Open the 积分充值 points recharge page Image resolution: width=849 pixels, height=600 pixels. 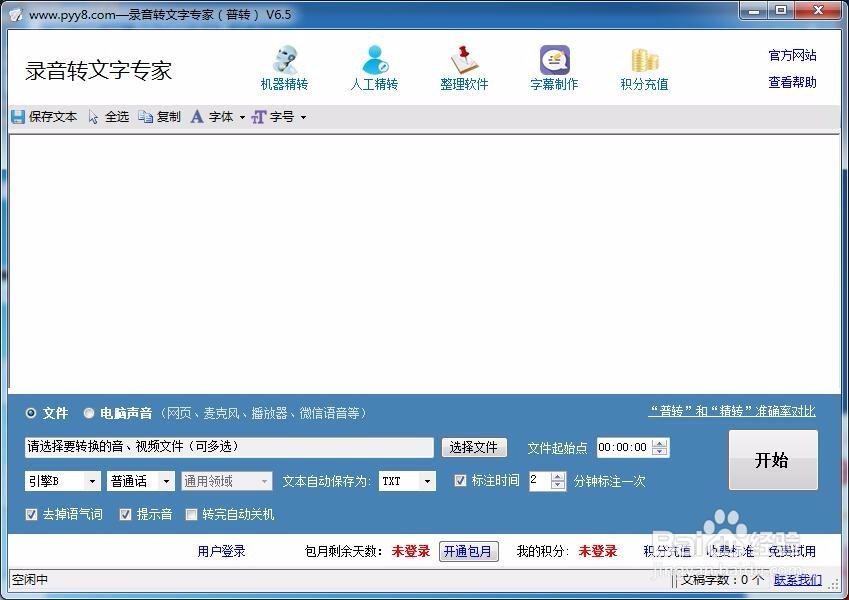[x=643, y=65]
